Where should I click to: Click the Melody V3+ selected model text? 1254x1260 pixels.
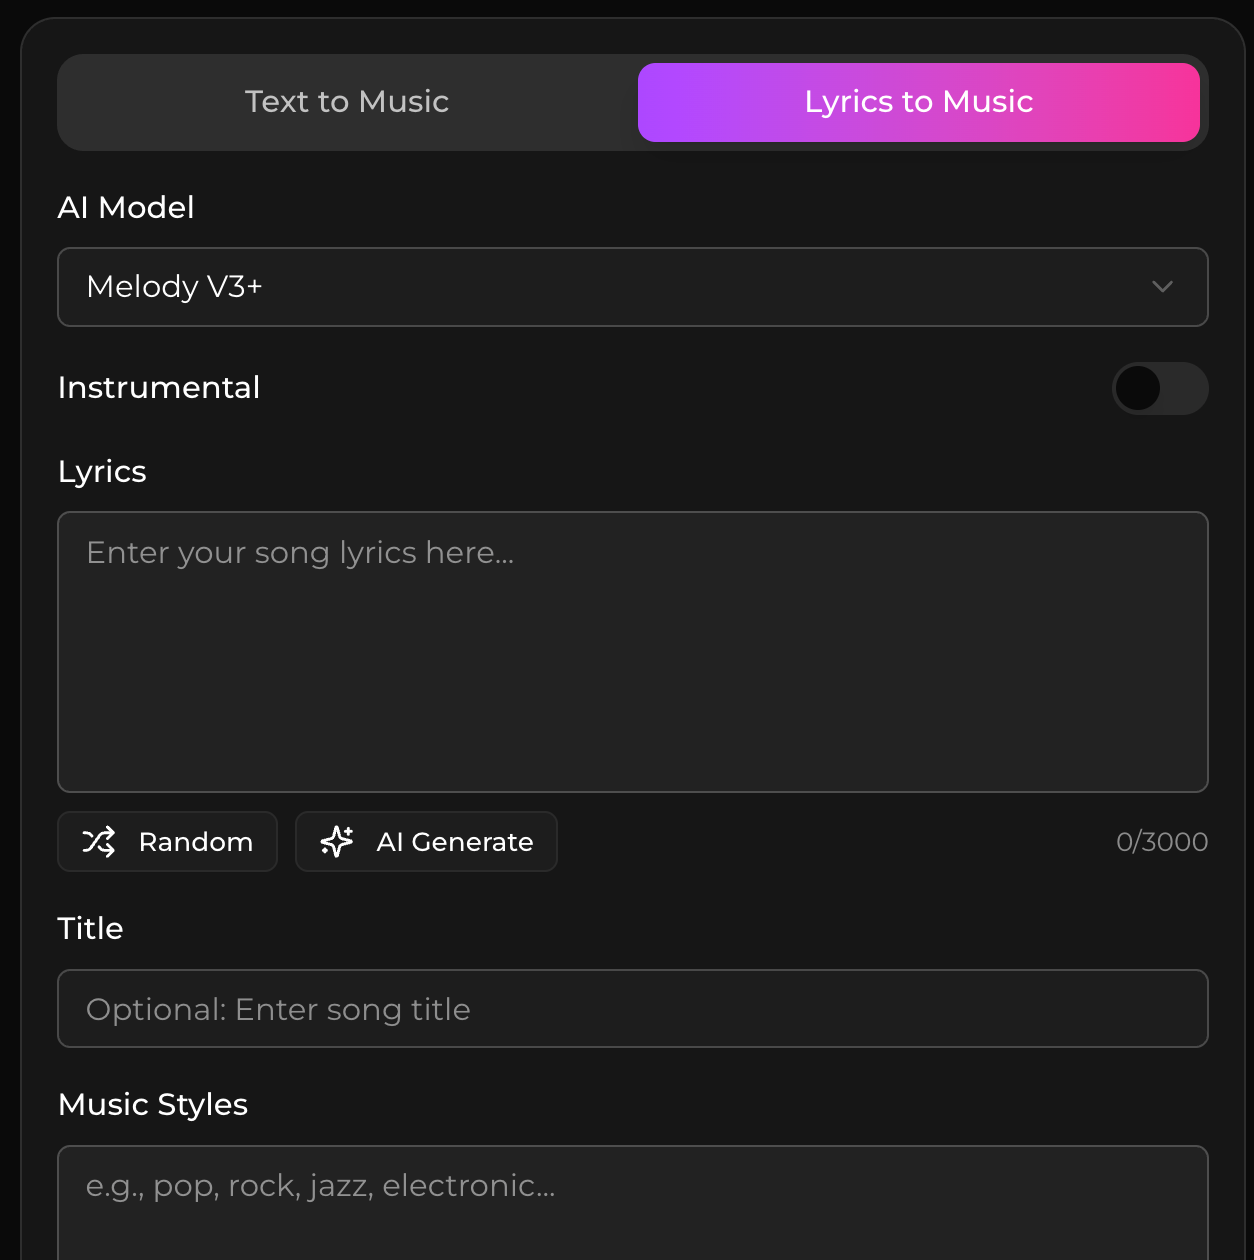(x=175, y=287)
